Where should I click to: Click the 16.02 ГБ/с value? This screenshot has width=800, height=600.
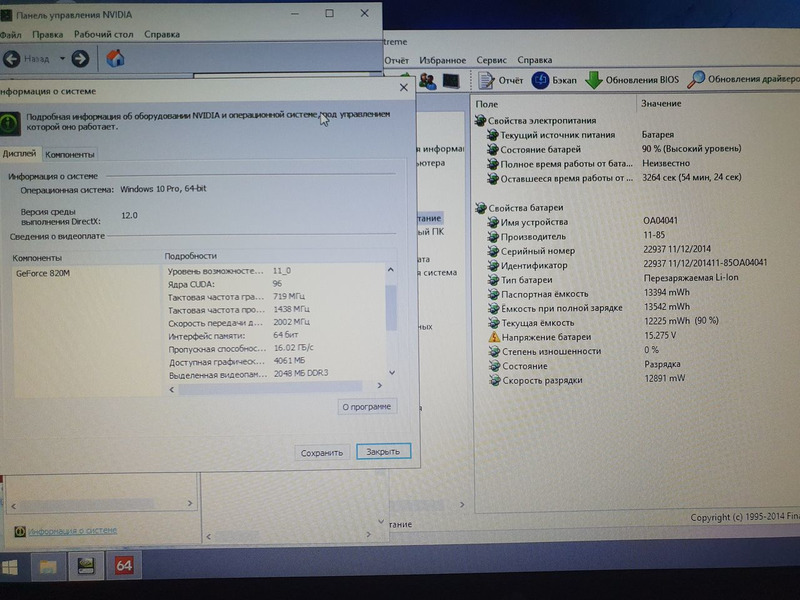click(293, 348)
